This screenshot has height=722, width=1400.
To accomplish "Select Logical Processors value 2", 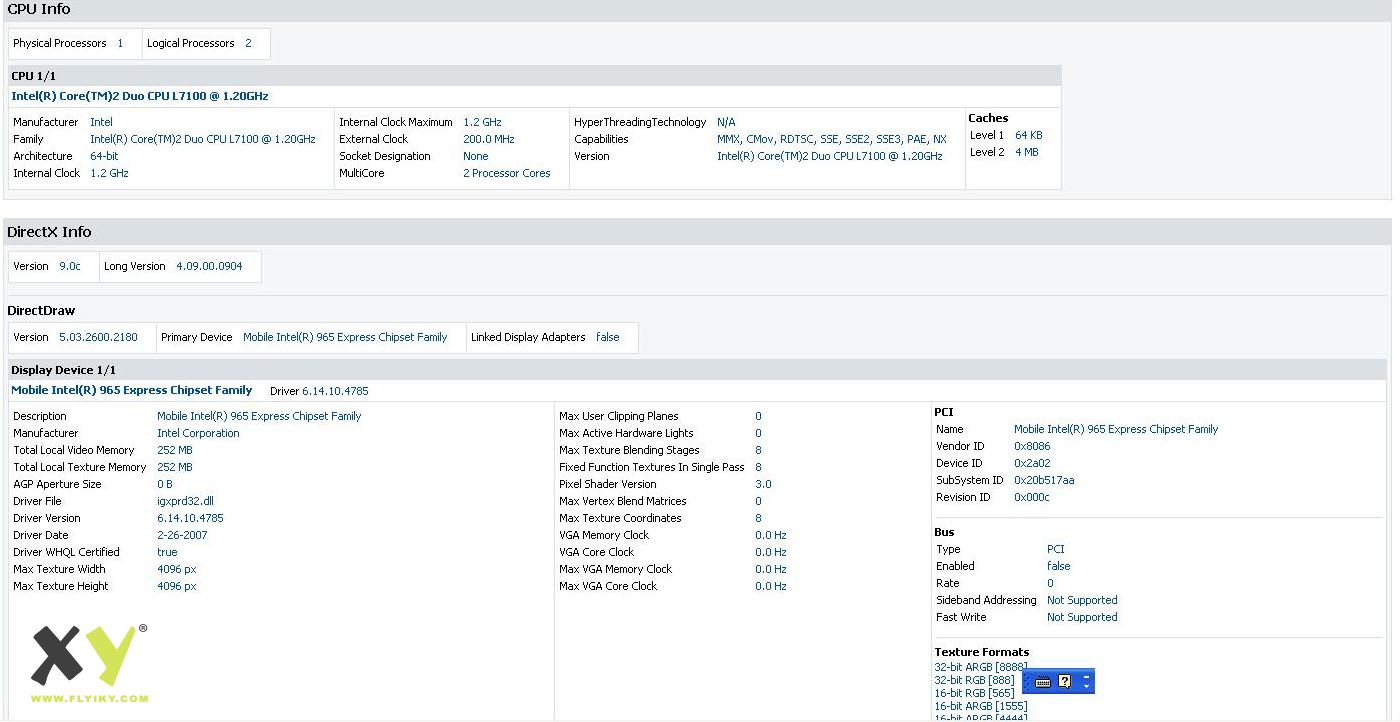I will (x=248, y=43).
